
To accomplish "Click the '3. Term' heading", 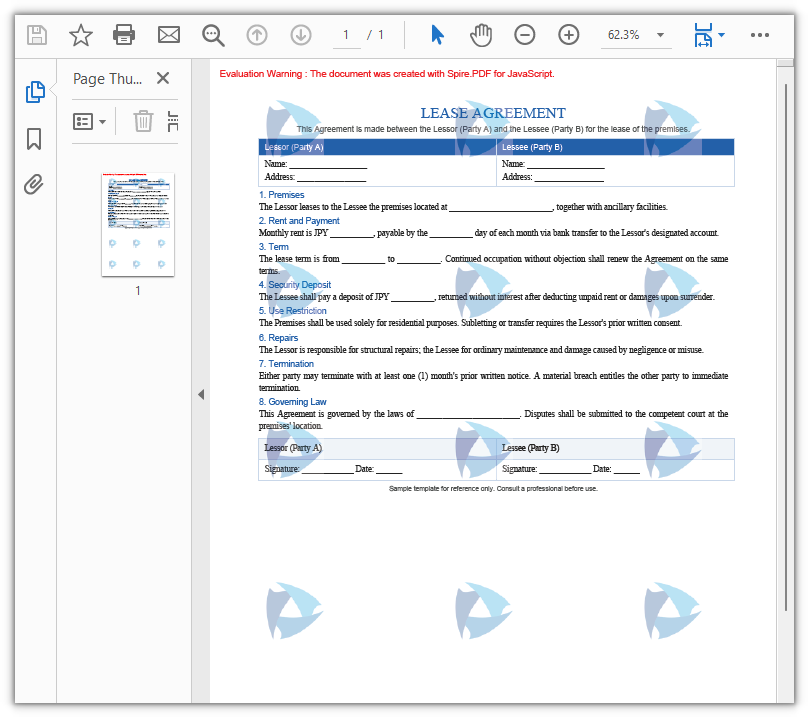I will pos(273,247).
